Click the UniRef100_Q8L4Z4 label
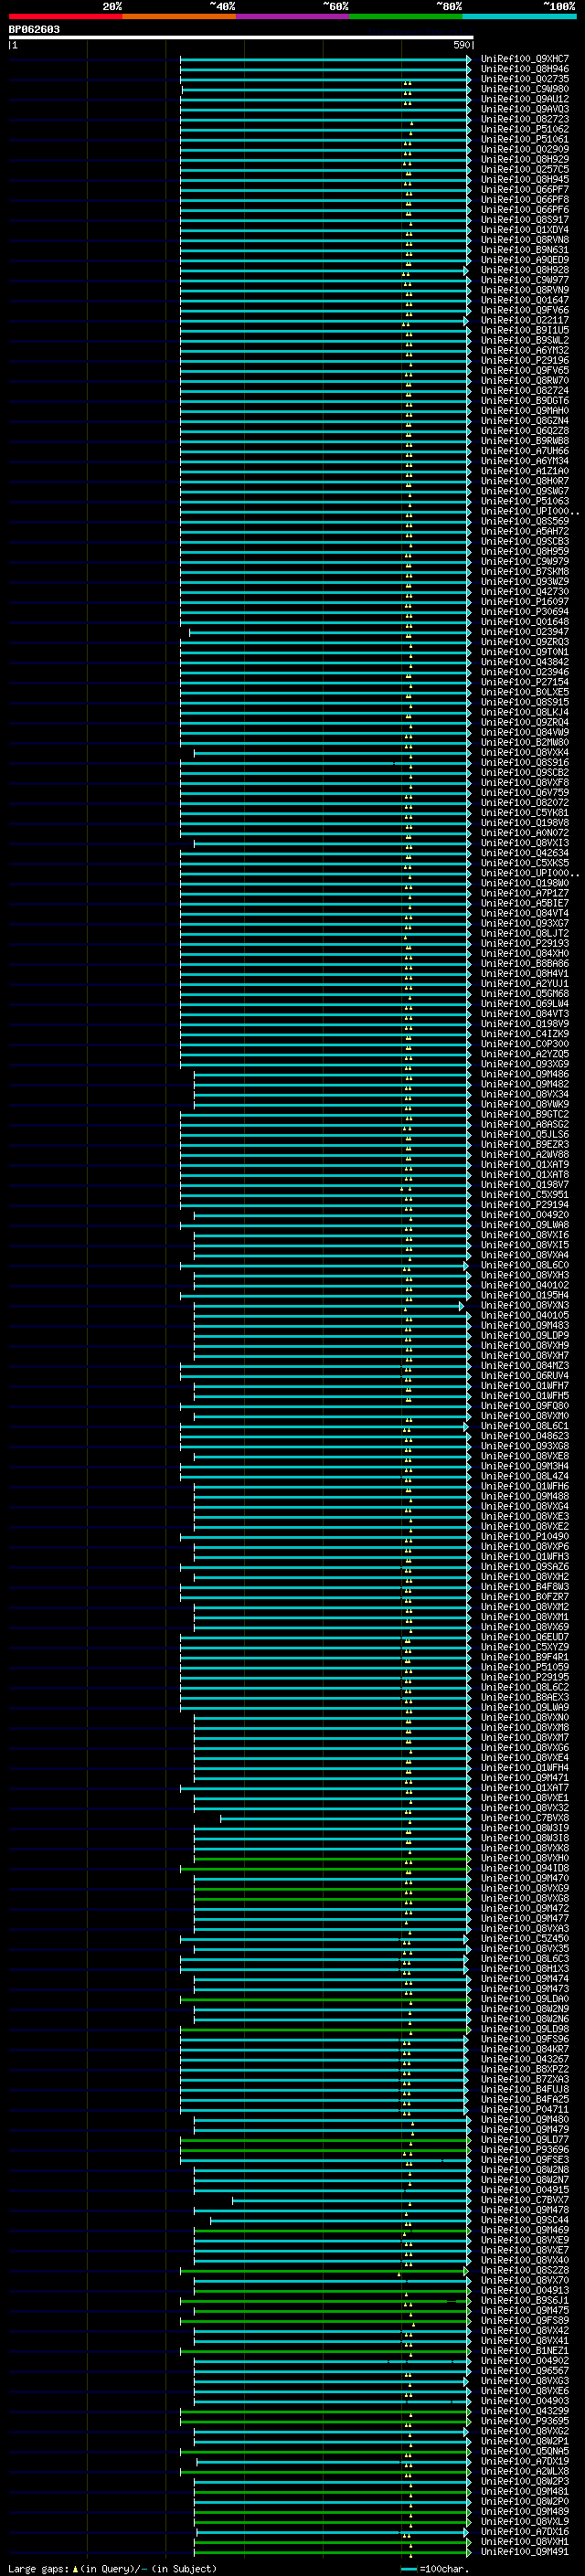The width and height of the screenshot is (585, 2576). click(x=525, y=1477)
